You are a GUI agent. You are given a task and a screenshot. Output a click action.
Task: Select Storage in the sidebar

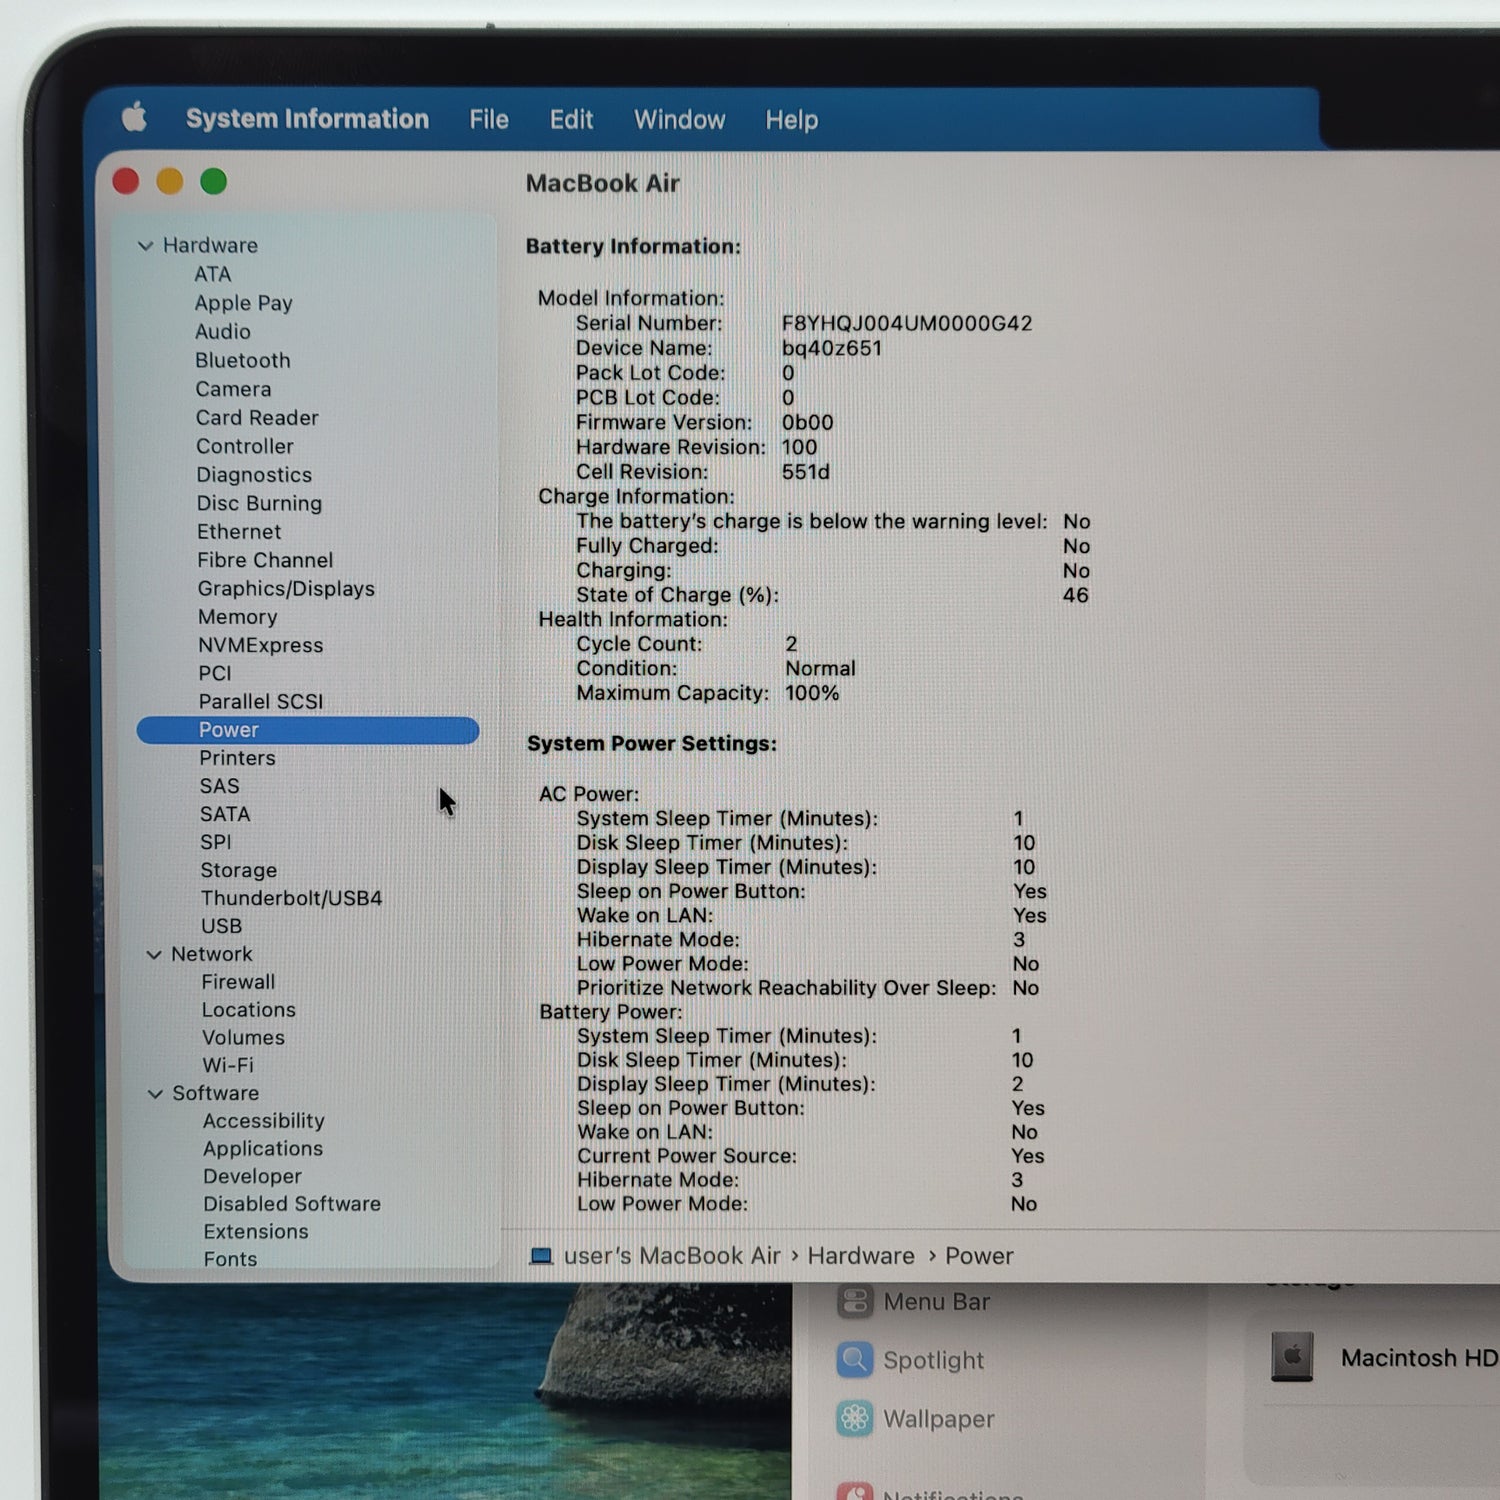click(239, 870)
